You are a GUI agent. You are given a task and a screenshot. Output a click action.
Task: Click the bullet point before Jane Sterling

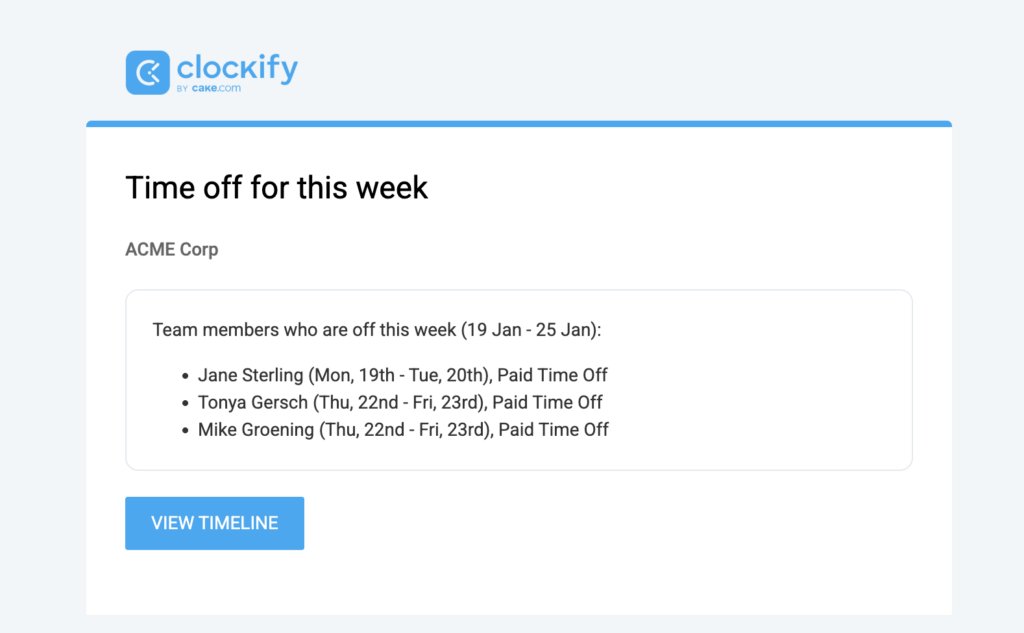(x=185, y=376)
